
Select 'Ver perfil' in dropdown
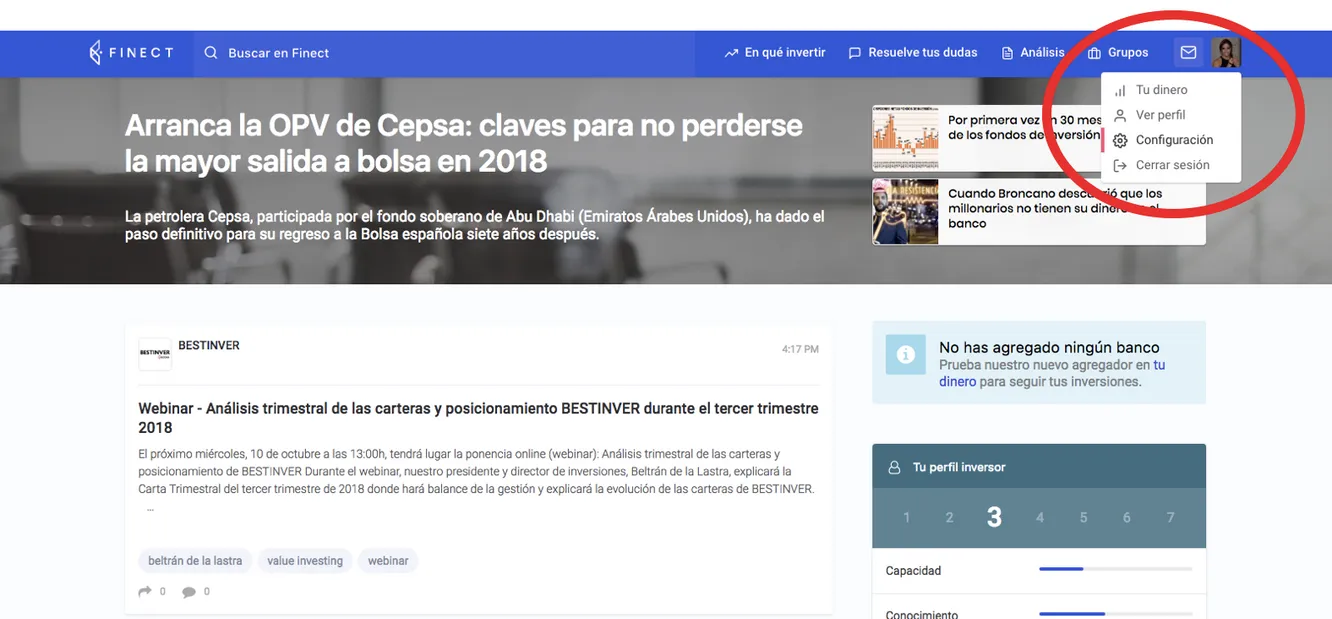[1160, 115]
